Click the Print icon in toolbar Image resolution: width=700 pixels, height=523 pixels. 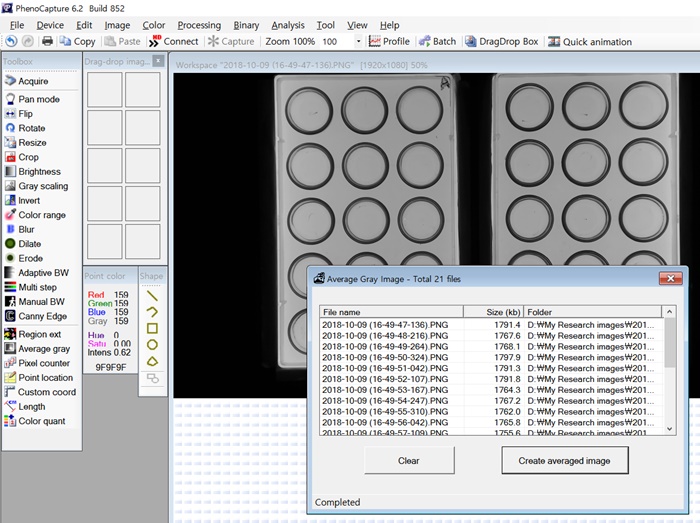pos(47,42)
